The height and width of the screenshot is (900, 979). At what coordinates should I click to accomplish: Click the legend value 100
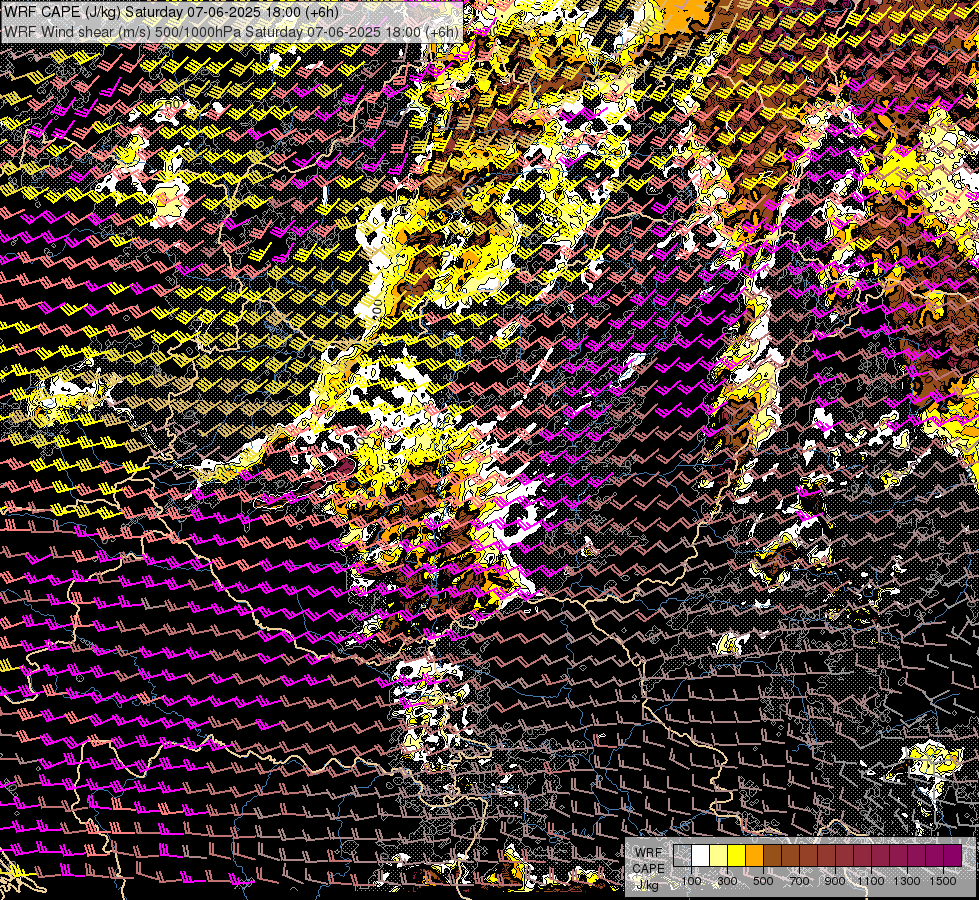click(691, 881)
